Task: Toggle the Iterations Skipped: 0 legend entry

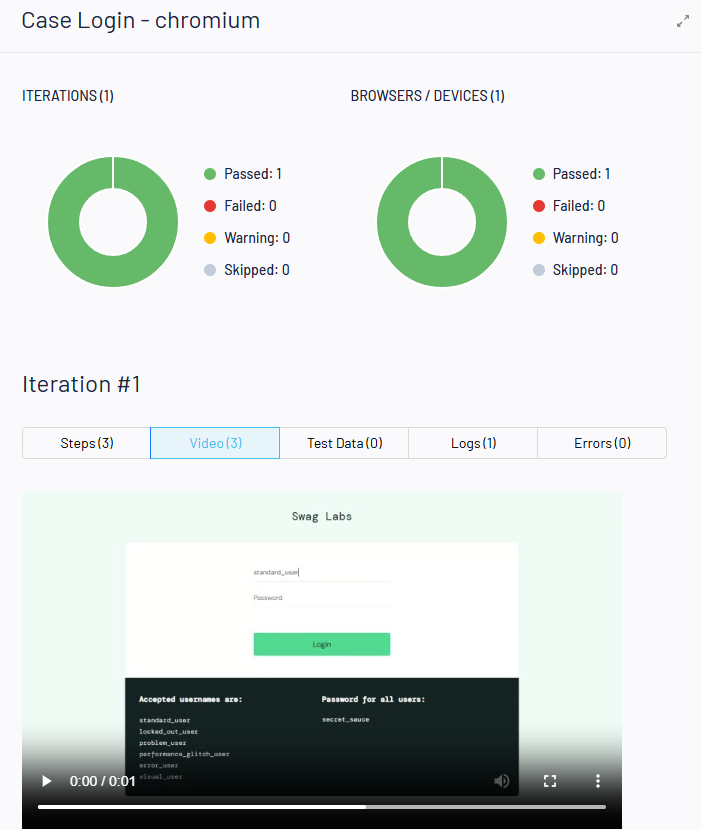Action: 247,270
